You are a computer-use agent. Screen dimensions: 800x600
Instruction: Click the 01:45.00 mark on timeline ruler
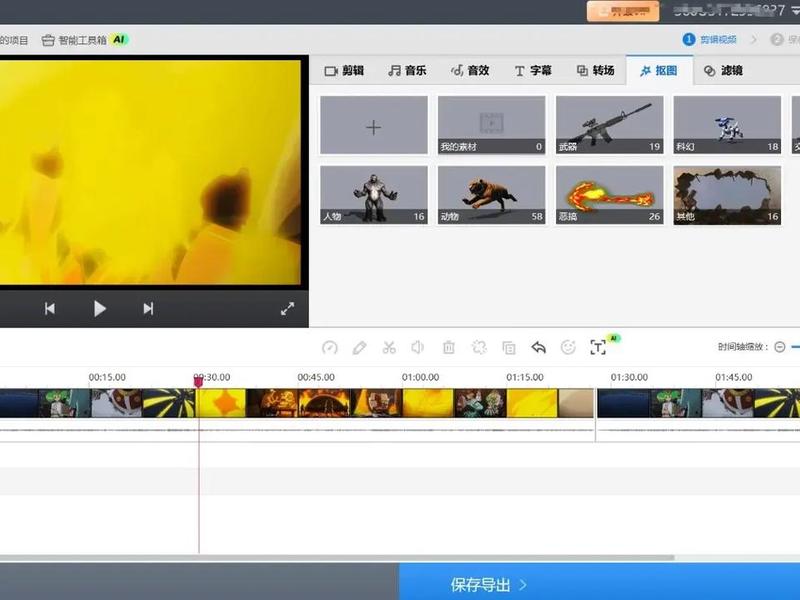coord(734,377)
